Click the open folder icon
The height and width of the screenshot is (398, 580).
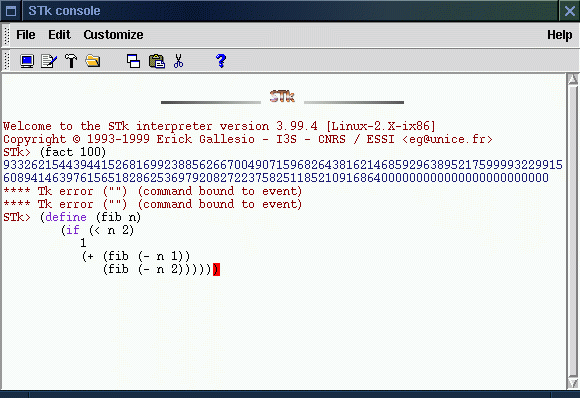[x=93, y=61]
